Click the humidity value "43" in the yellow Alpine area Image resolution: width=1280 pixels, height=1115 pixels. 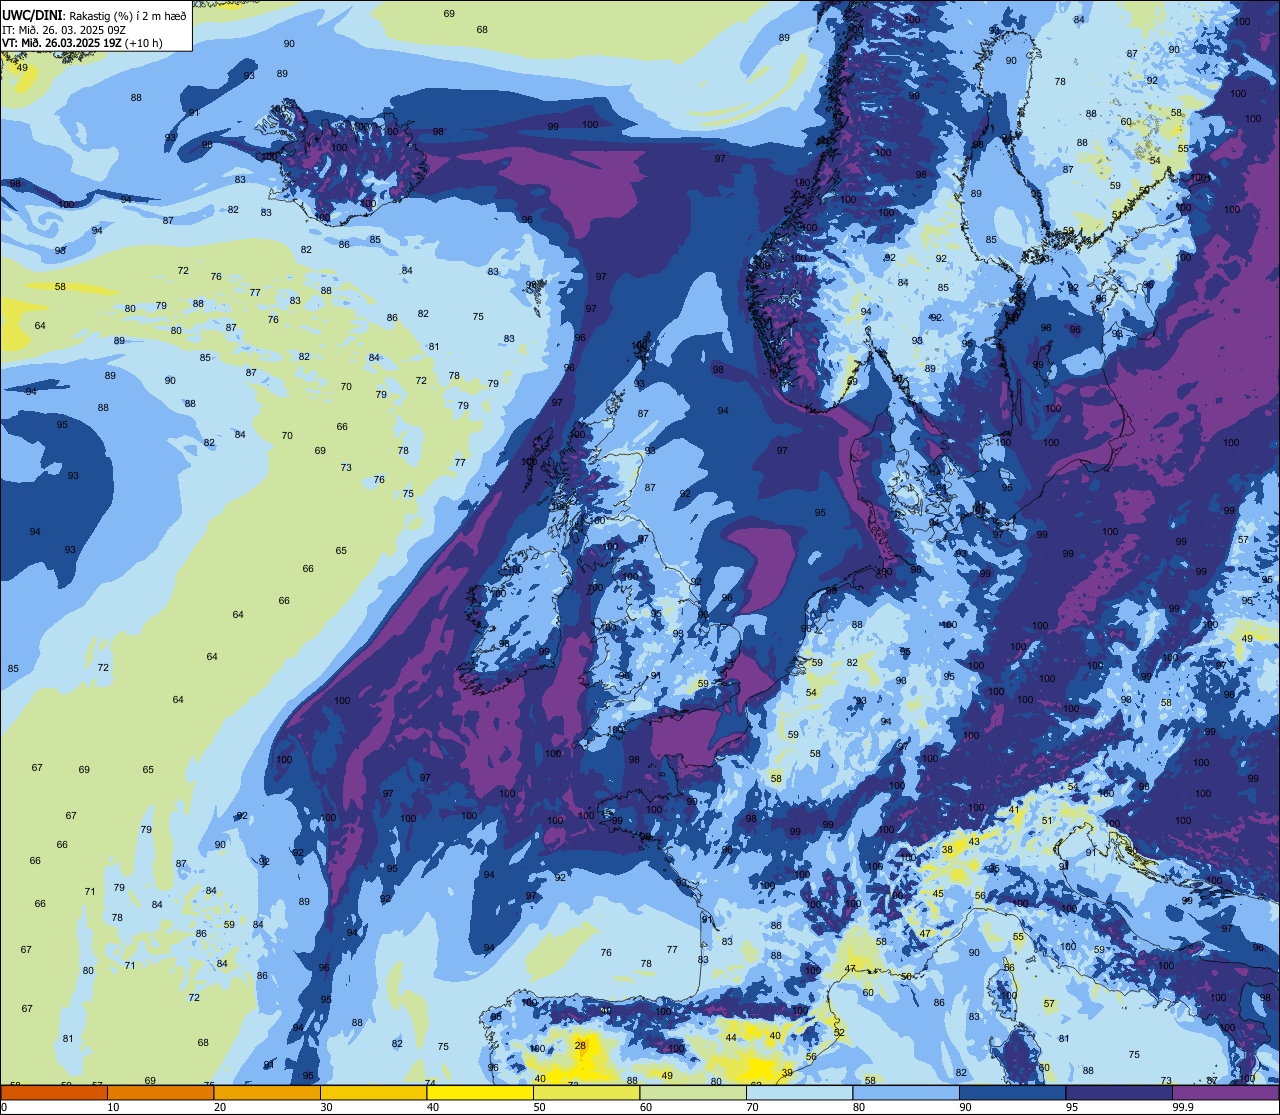(x=973, y=841)
